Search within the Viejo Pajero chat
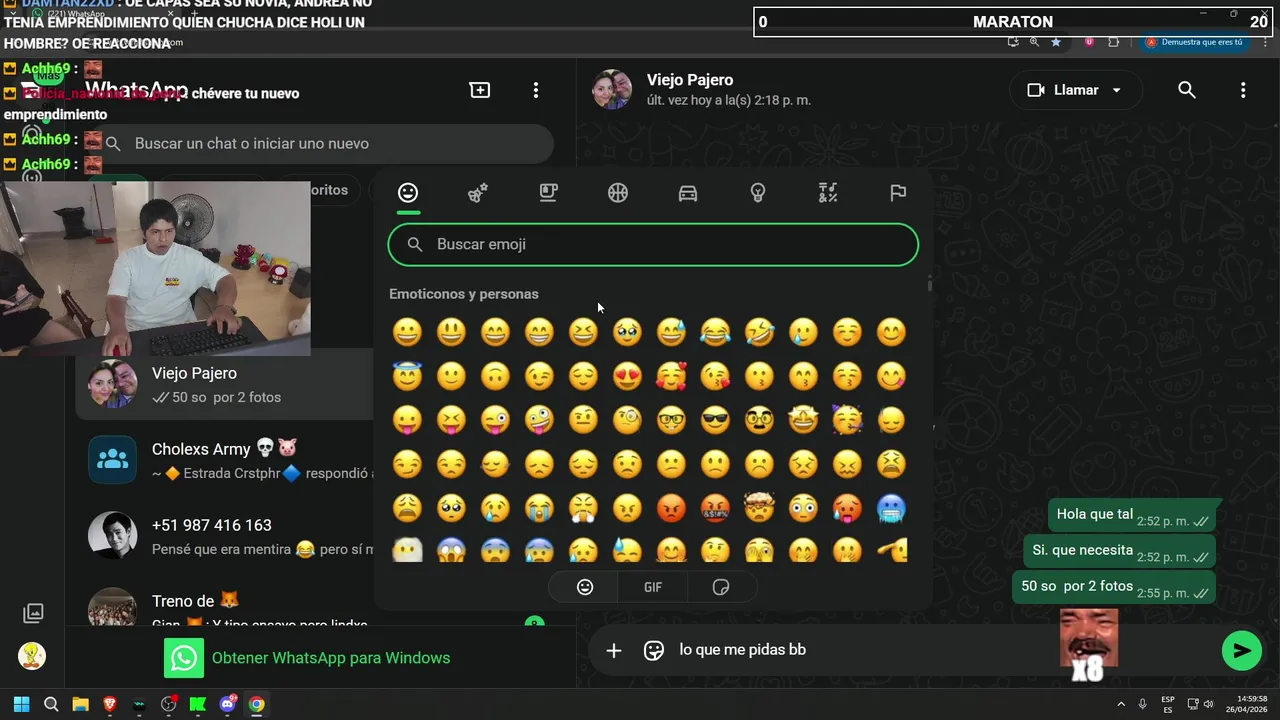Image resolution: width=1280 pixels, height=720 pixels. pyautogui.click(x=1187, y=90)
